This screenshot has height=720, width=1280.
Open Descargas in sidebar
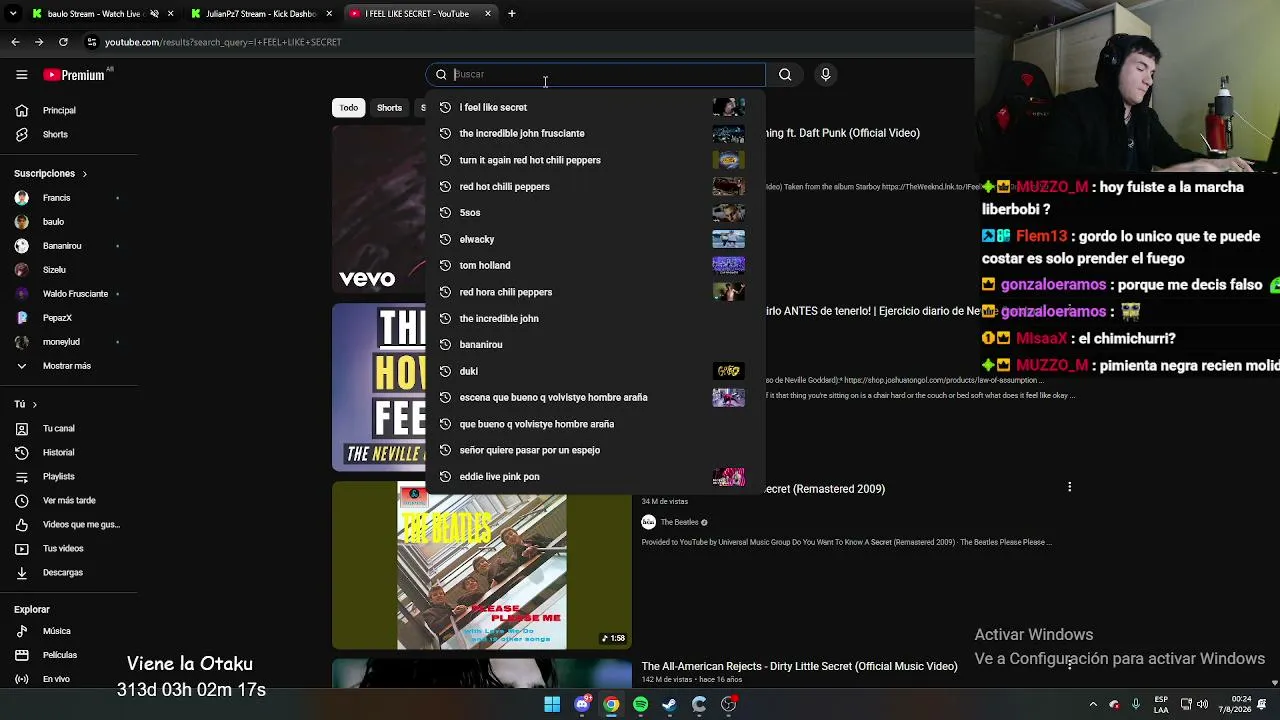tap(60, 572)
